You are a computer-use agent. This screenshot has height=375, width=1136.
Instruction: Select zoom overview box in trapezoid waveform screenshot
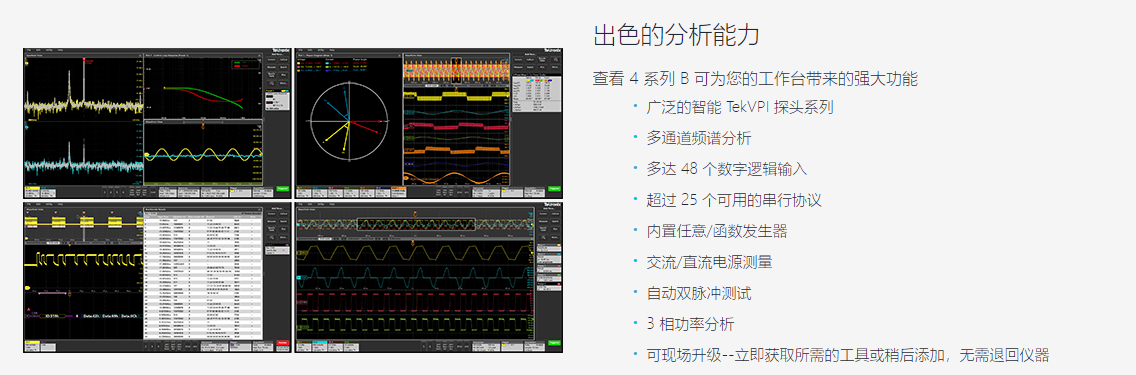click(x=417, y=224)
